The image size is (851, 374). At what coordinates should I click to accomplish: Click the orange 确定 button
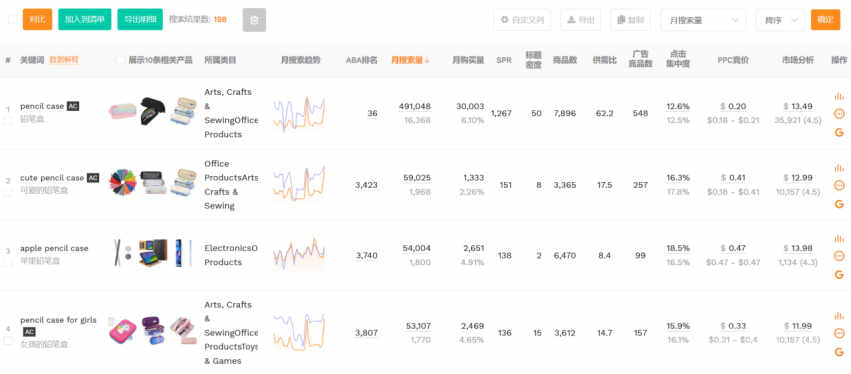(x=825, y=20)
